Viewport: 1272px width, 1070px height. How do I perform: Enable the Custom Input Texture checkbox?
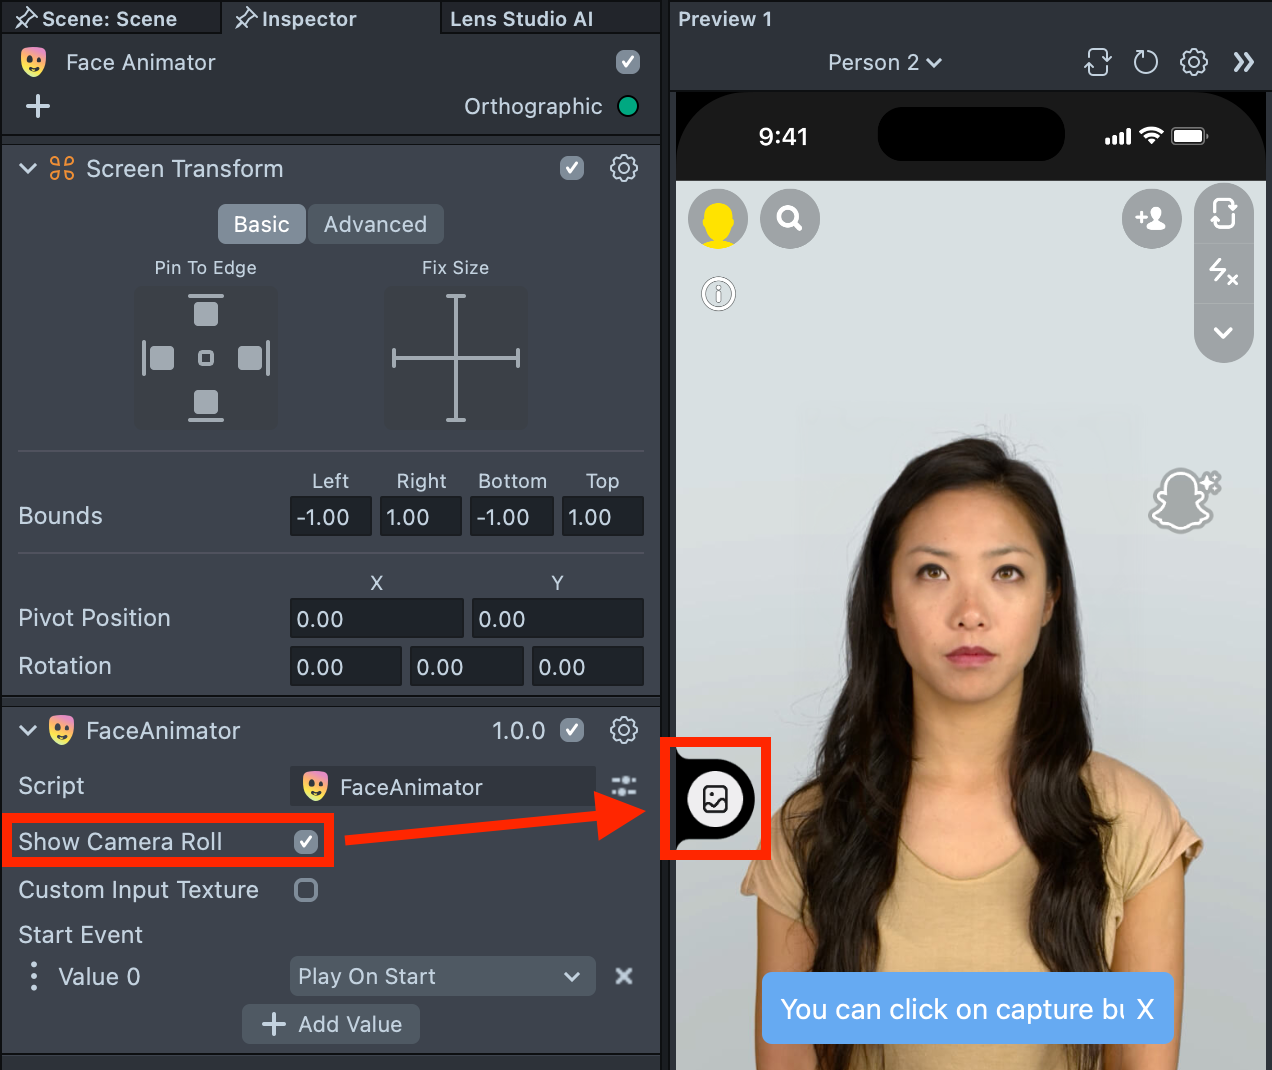pyautogui.click(x=306, y=890)
